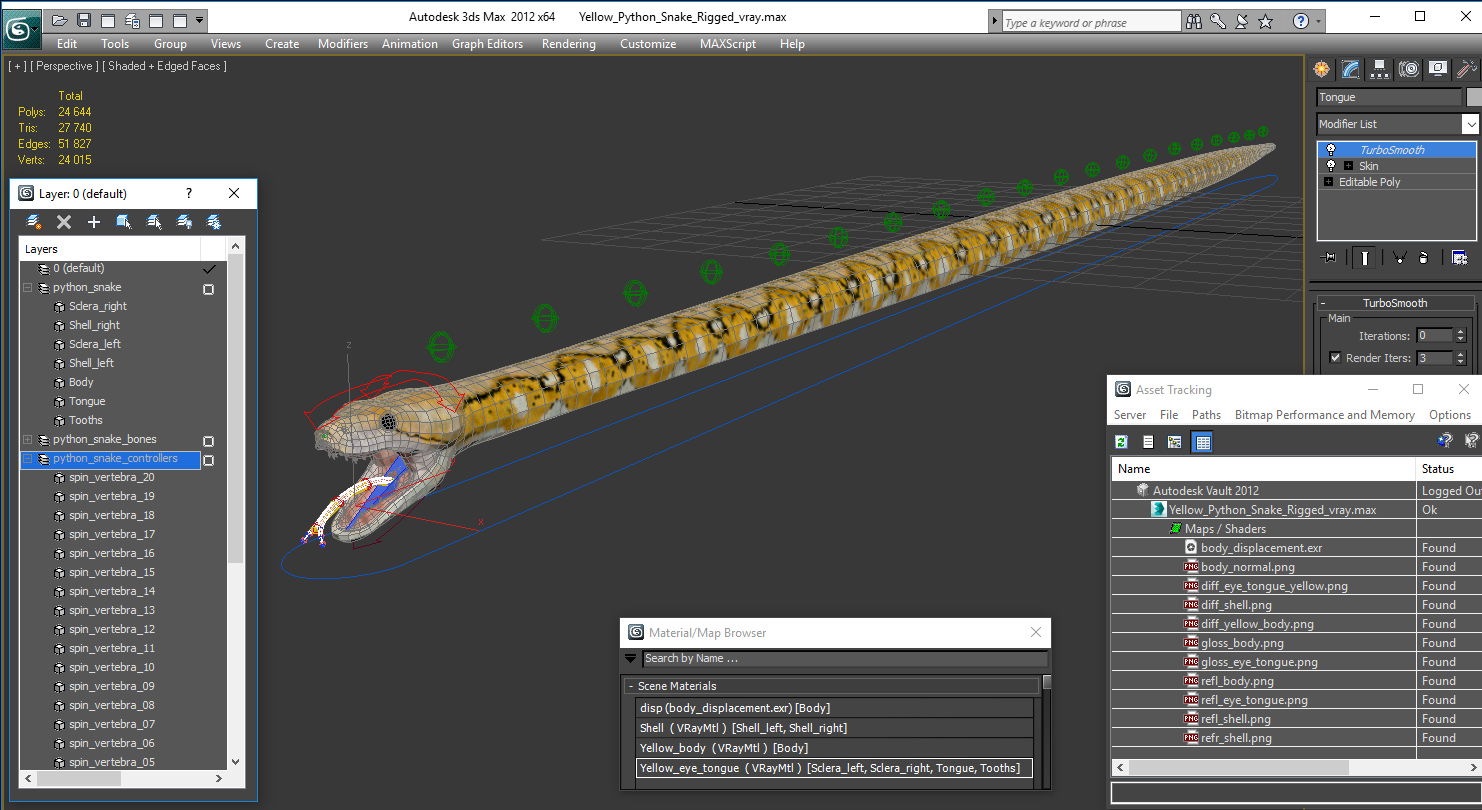Click the Open File folder icon in quick access toolbar
The width and height of the screenshot is (1482, 810).
point(60,20)
